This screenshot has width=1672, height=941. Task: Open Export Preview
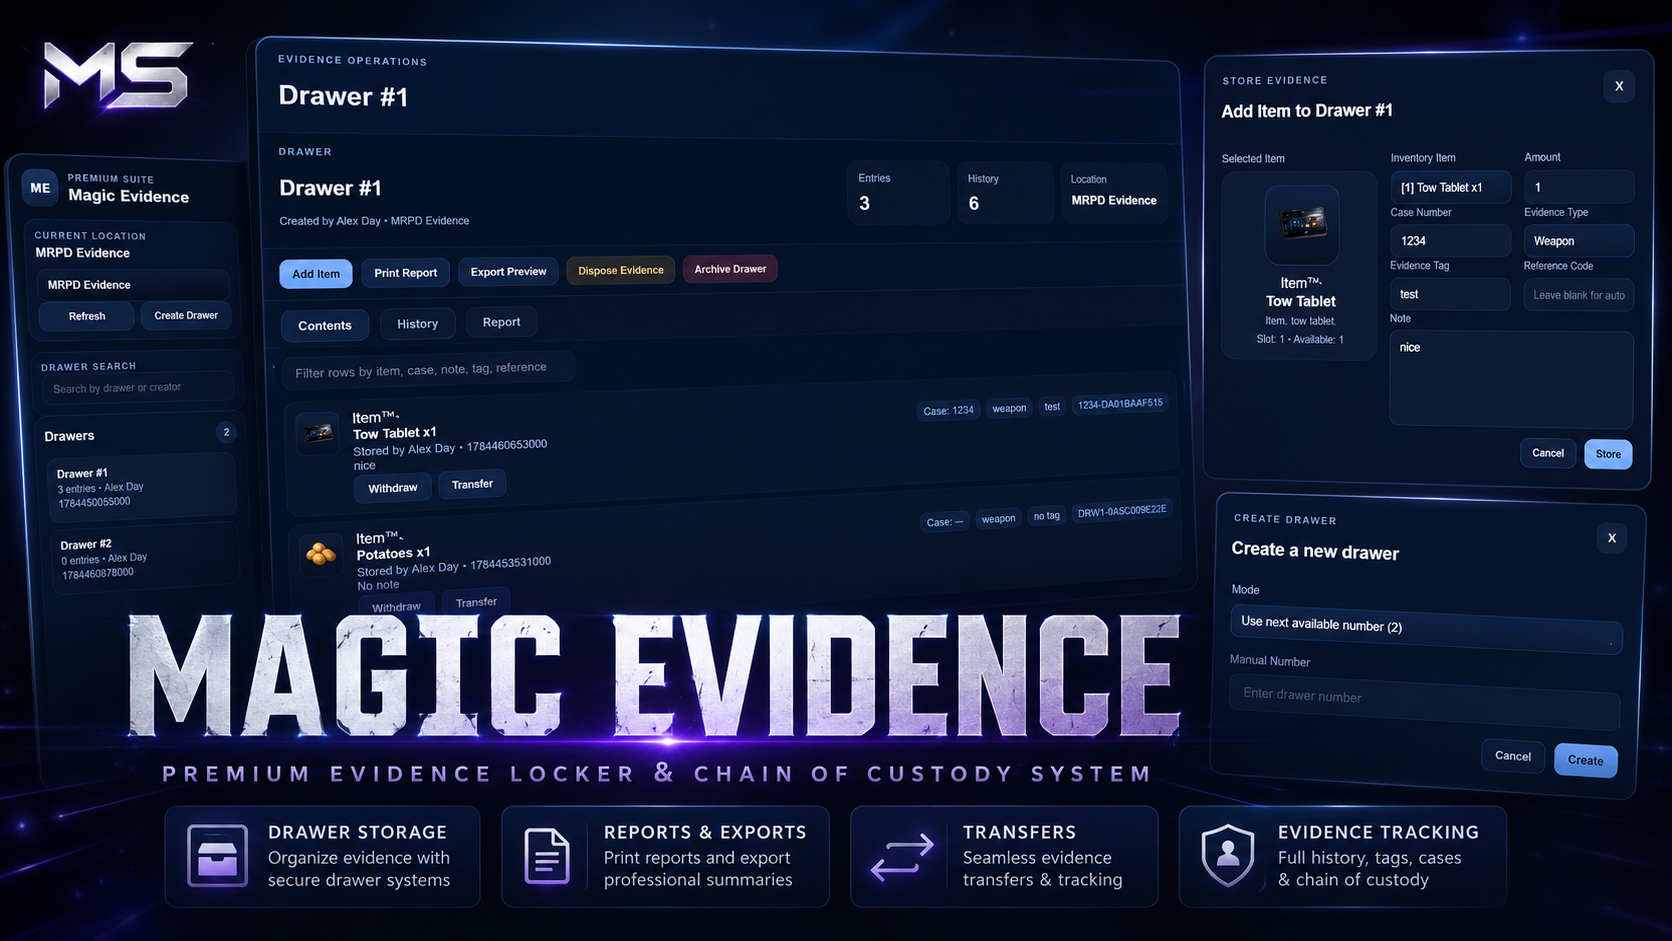pos(508,272)
